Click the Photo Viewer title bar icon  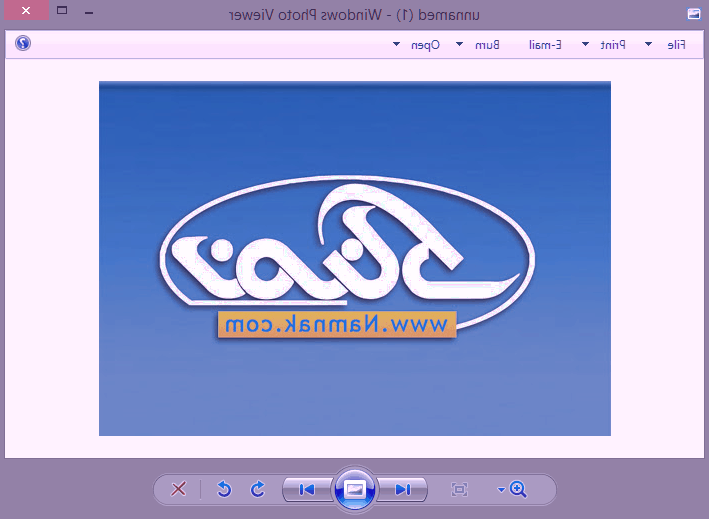(x=694, y=14)
